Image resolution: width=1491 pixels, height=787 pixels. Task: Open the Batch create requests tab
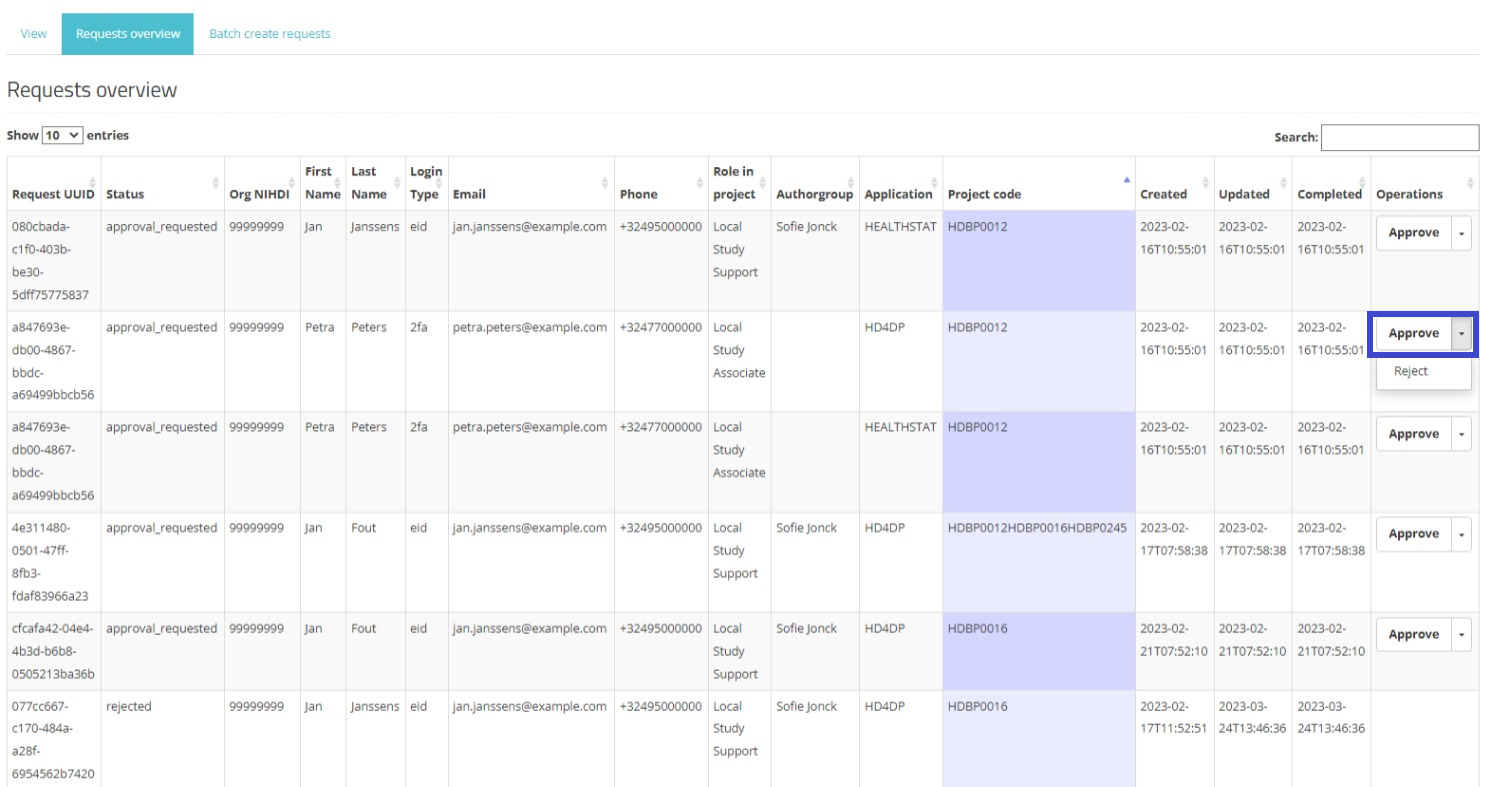269,34
